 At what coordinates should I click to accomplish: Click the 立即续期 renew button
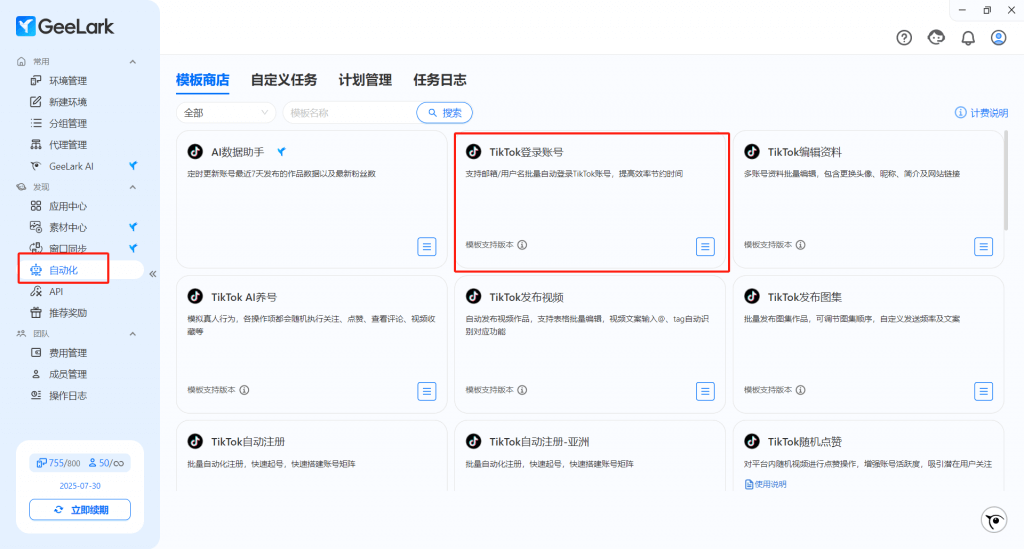(80, 510)
